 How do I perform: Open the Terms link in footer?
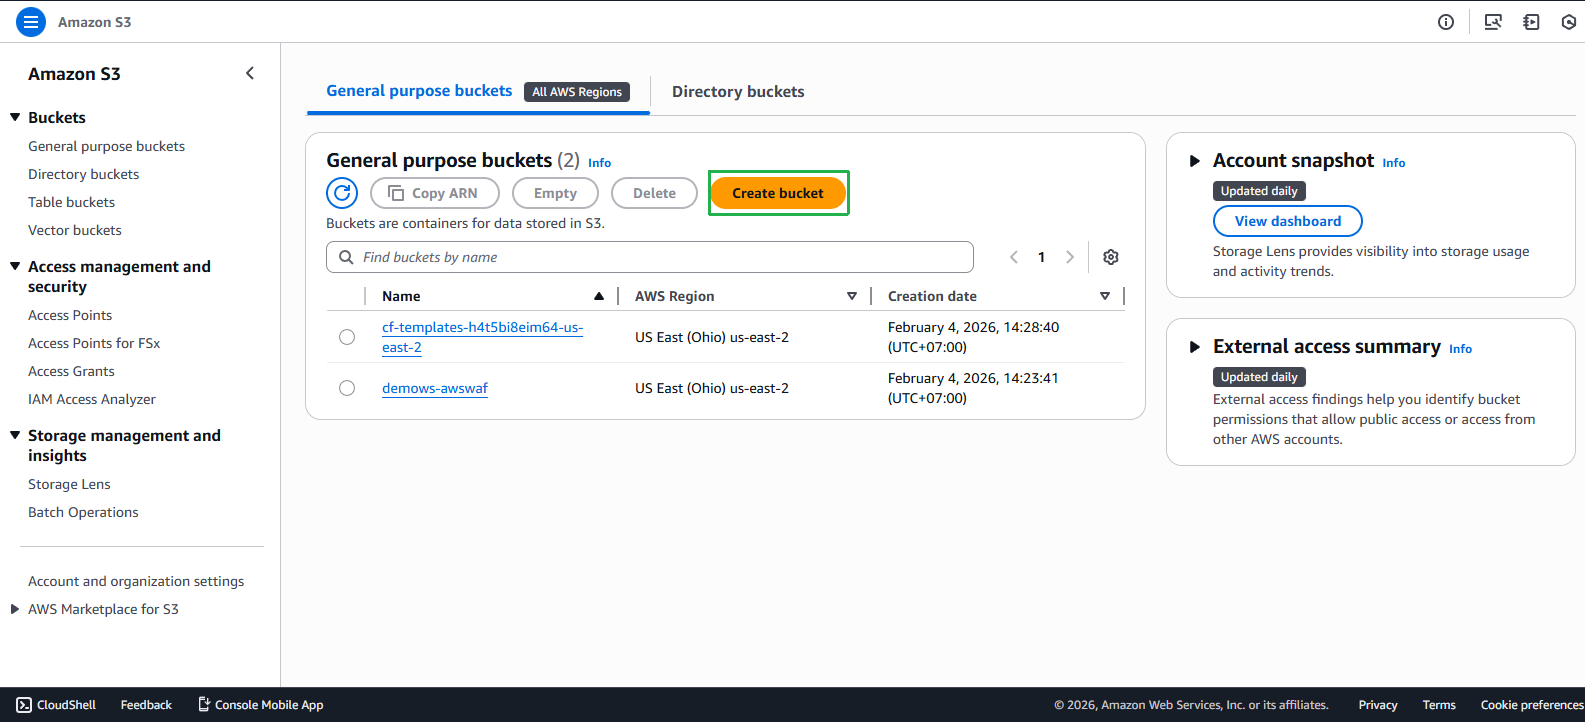[1439, 705]
